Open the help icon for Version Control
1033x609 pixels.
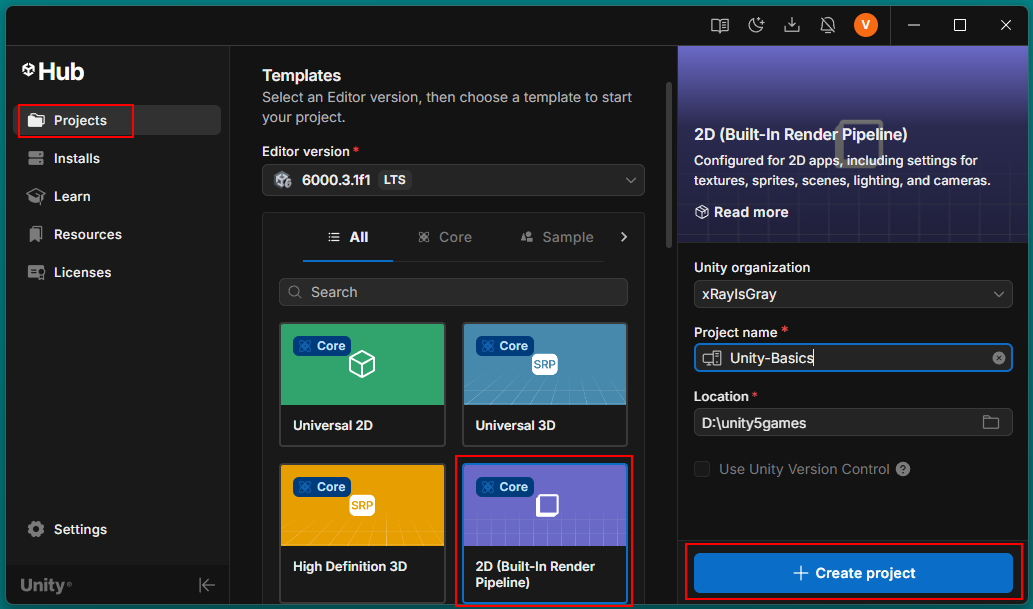[x=903, y=469]
